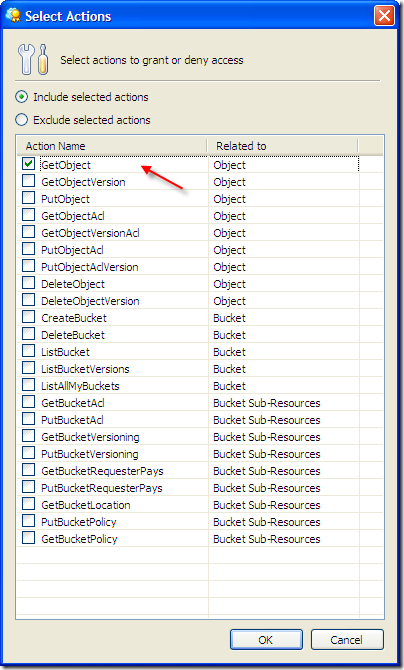Tick the GetObjectAcl checkbox
Viewport: 404px width, 670px height.
point(29,215)
